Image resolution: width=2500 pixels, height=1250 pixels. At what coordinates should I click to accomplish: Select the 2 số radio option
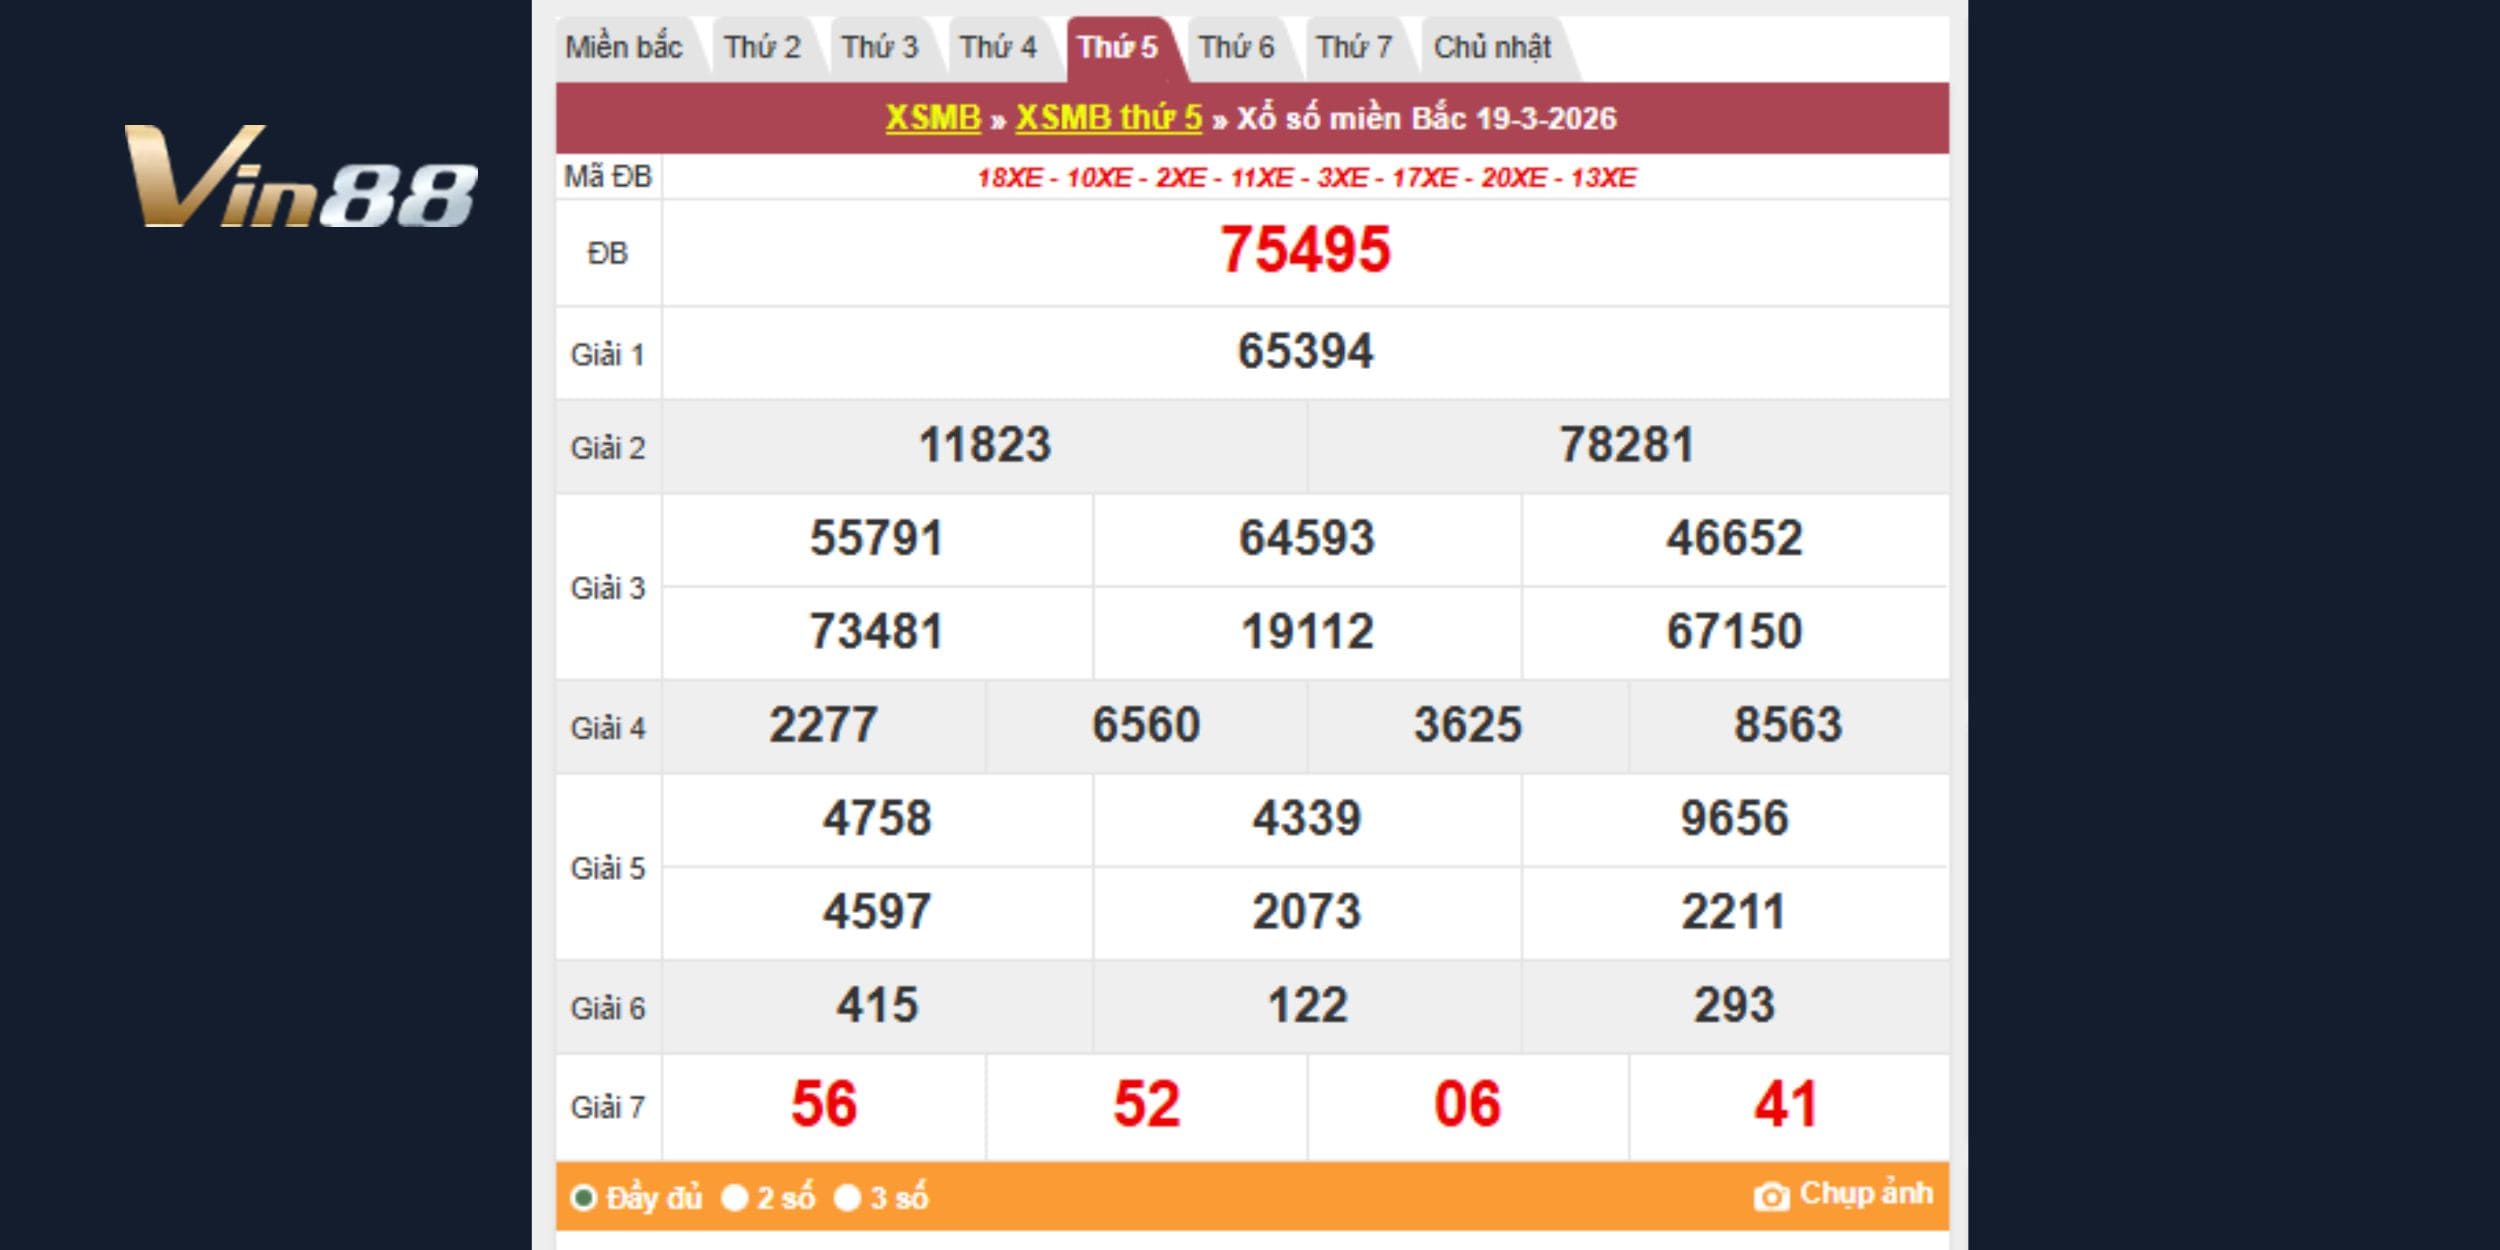coord(735,1197)
